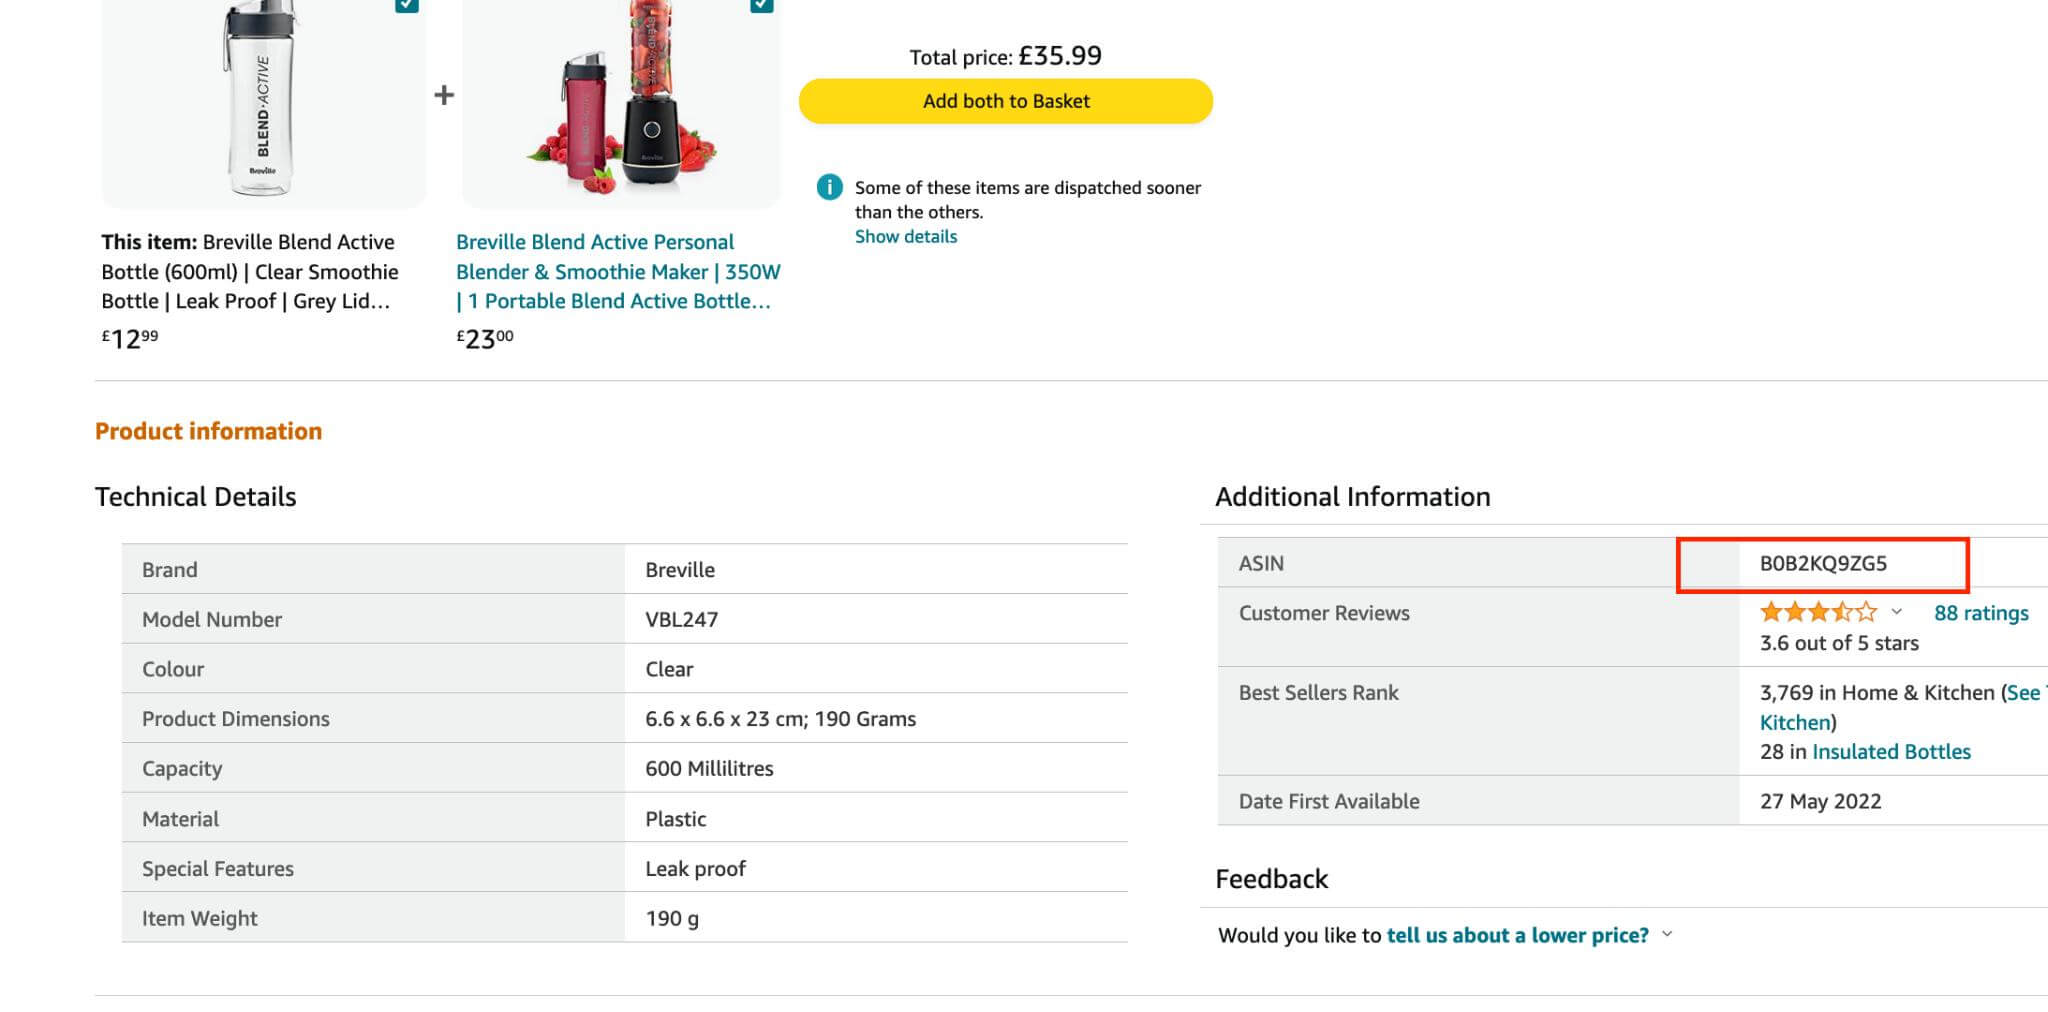
Task: Open Breville Blend Active Personal Blender link
Action: [618, 271]
